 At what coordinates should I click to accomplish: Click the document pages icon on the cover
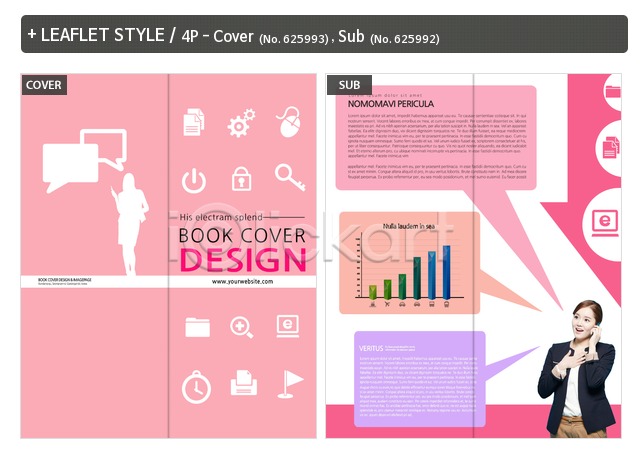pyautogui.click(x=193, y=123)
